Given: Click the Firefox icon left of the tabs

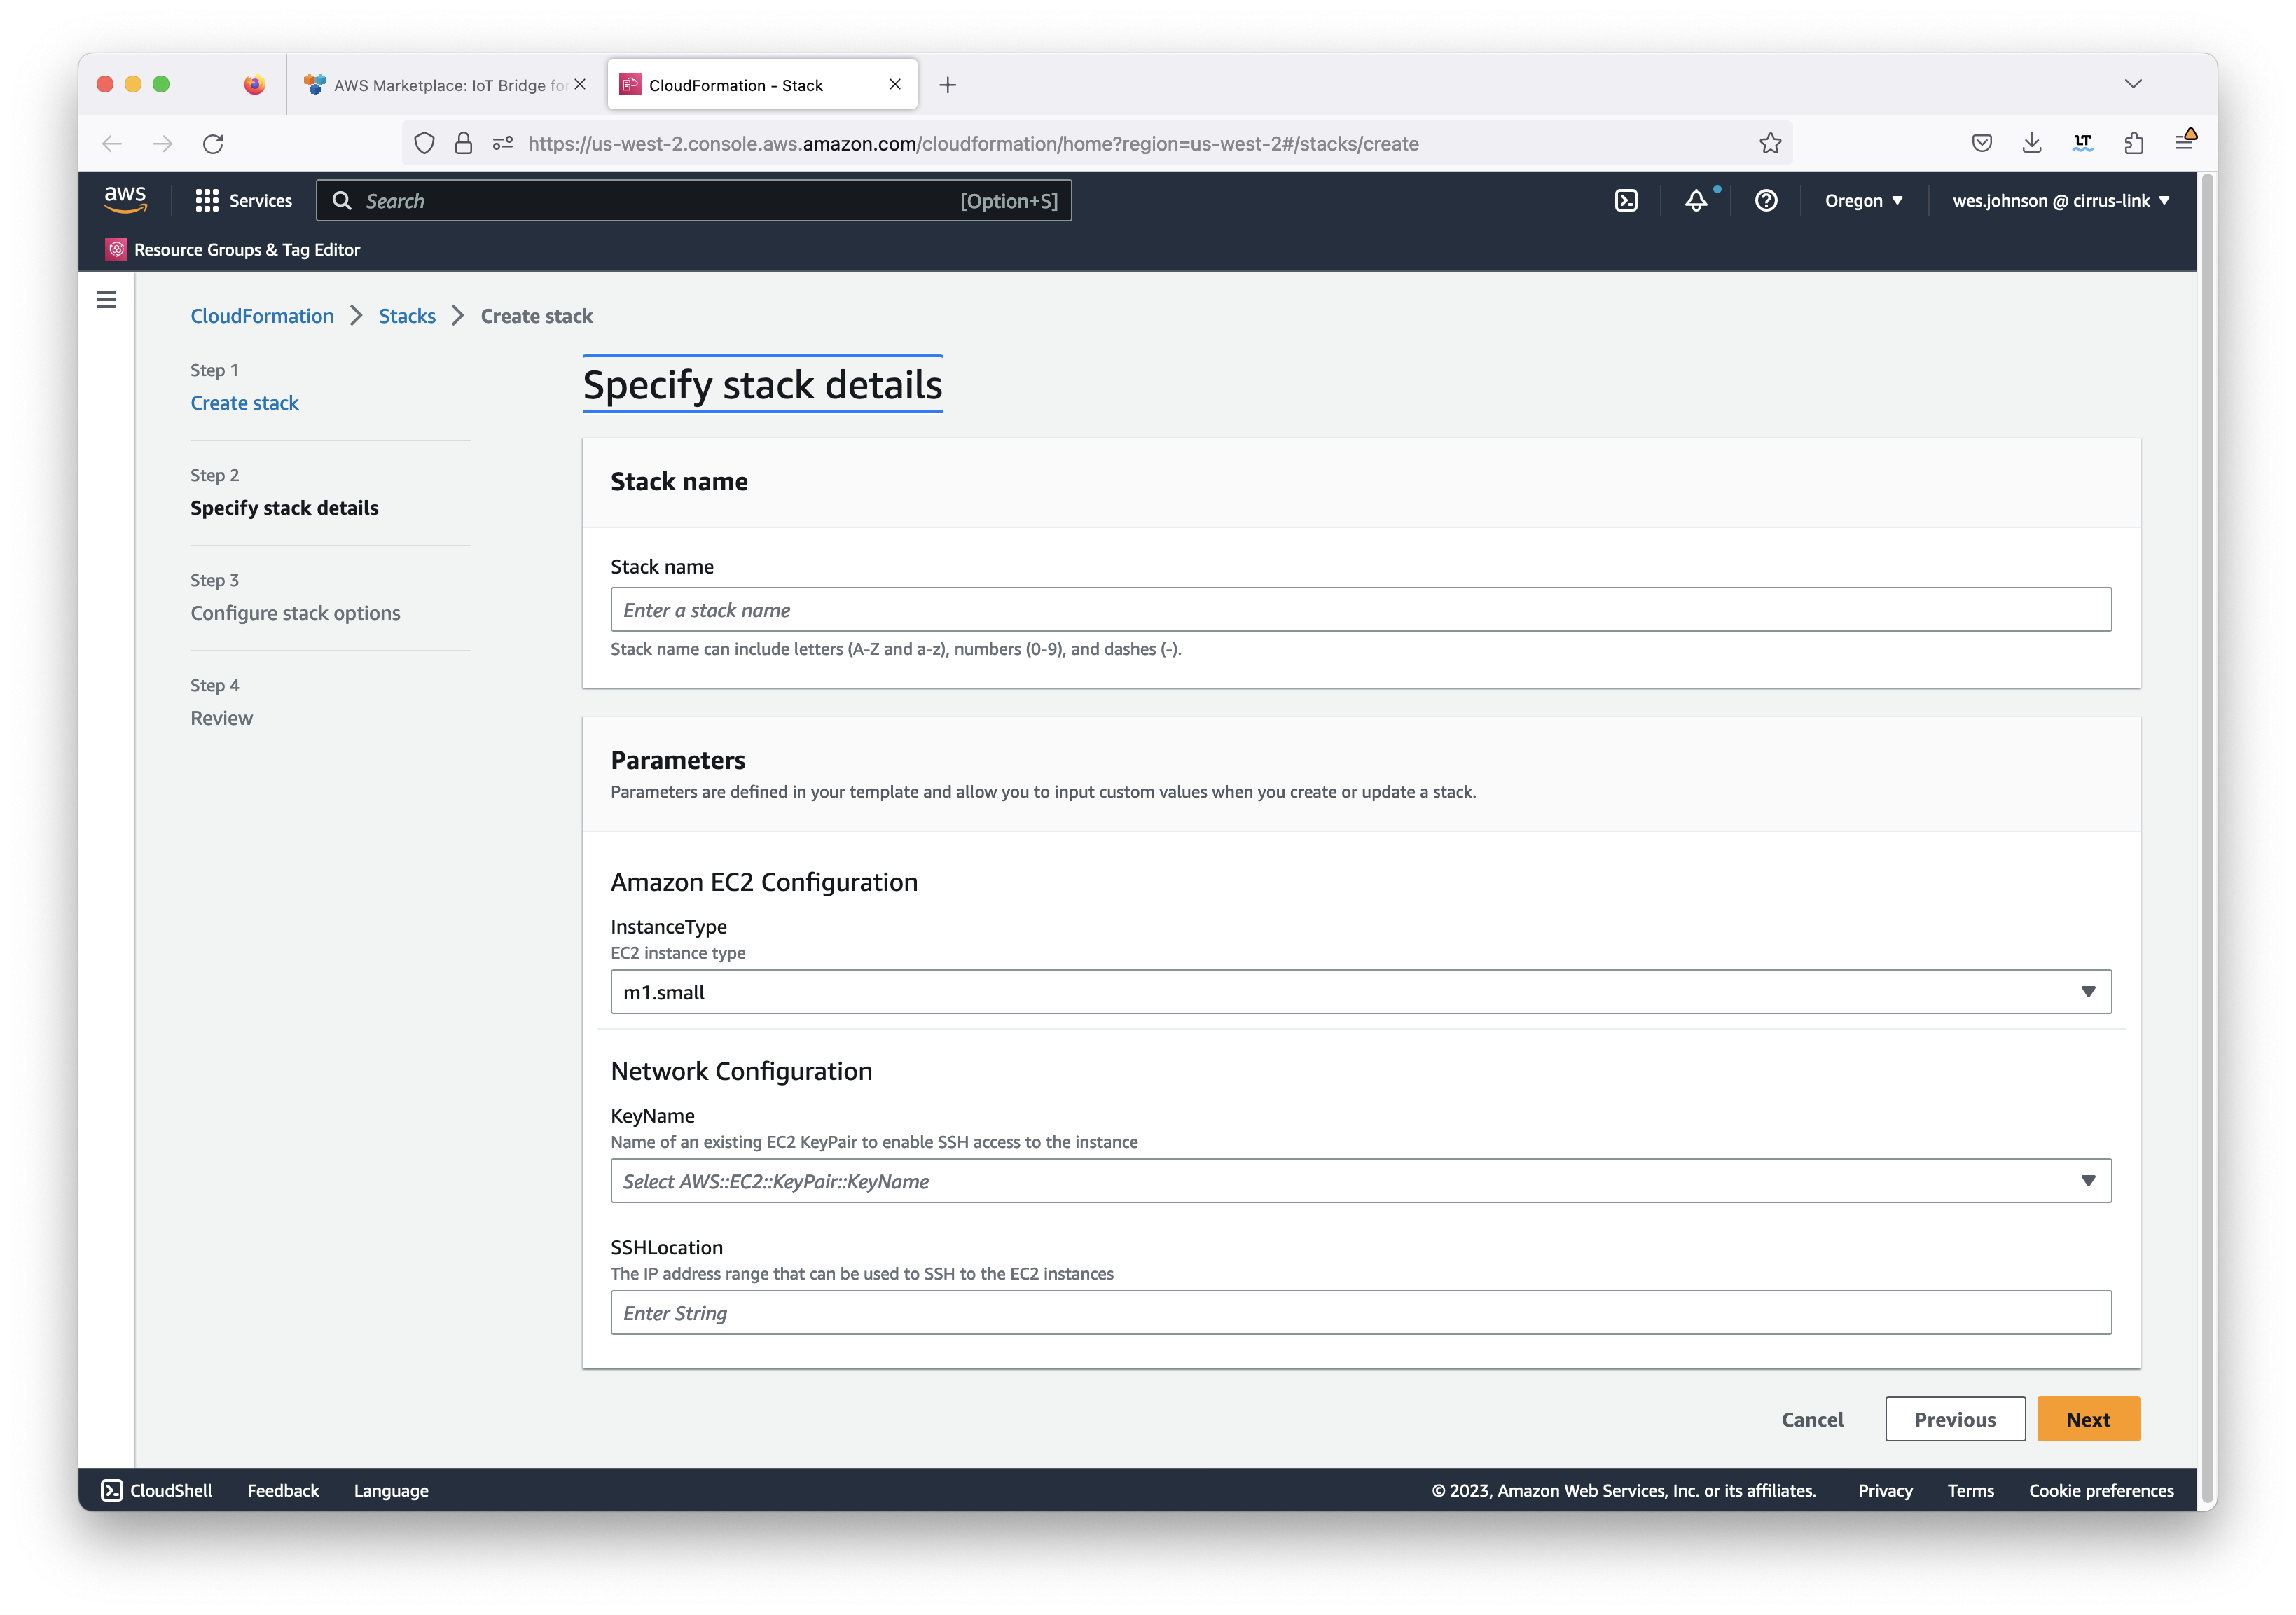Looking at the screenshot, I should [255, 85].
